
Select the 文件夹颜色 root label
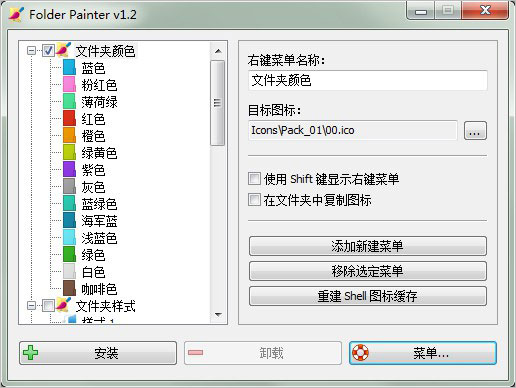click(105, 51)
